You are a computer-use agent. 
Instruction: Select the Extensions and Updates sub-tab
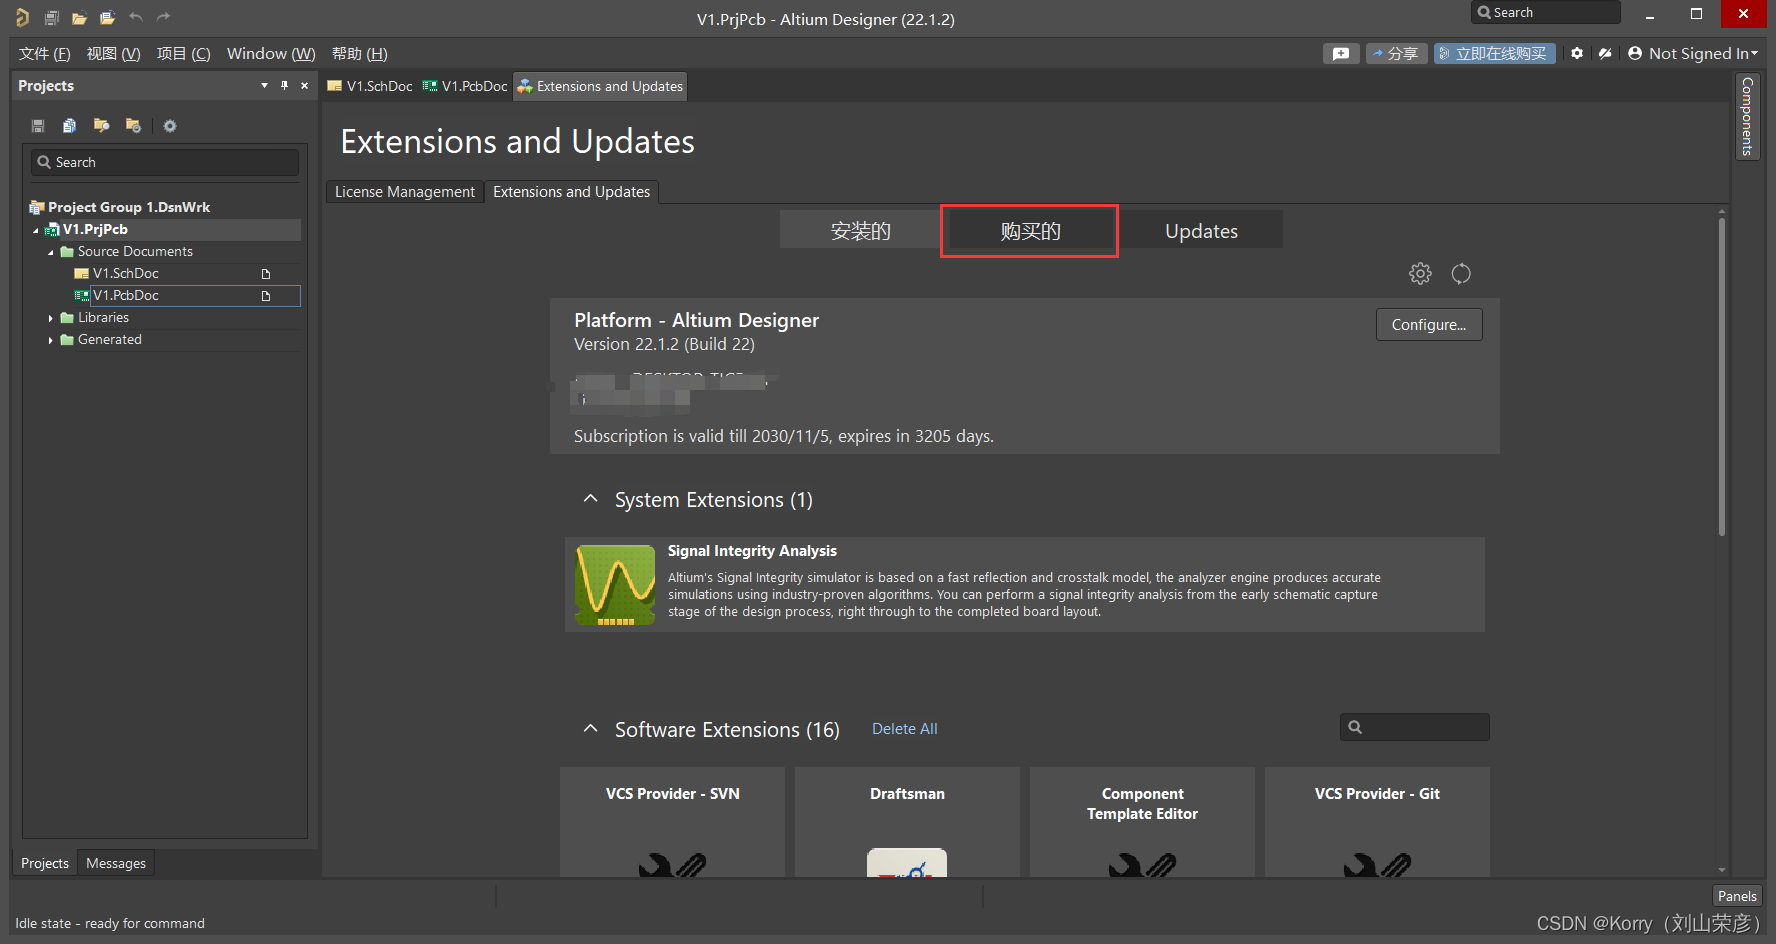coord(571,192)
